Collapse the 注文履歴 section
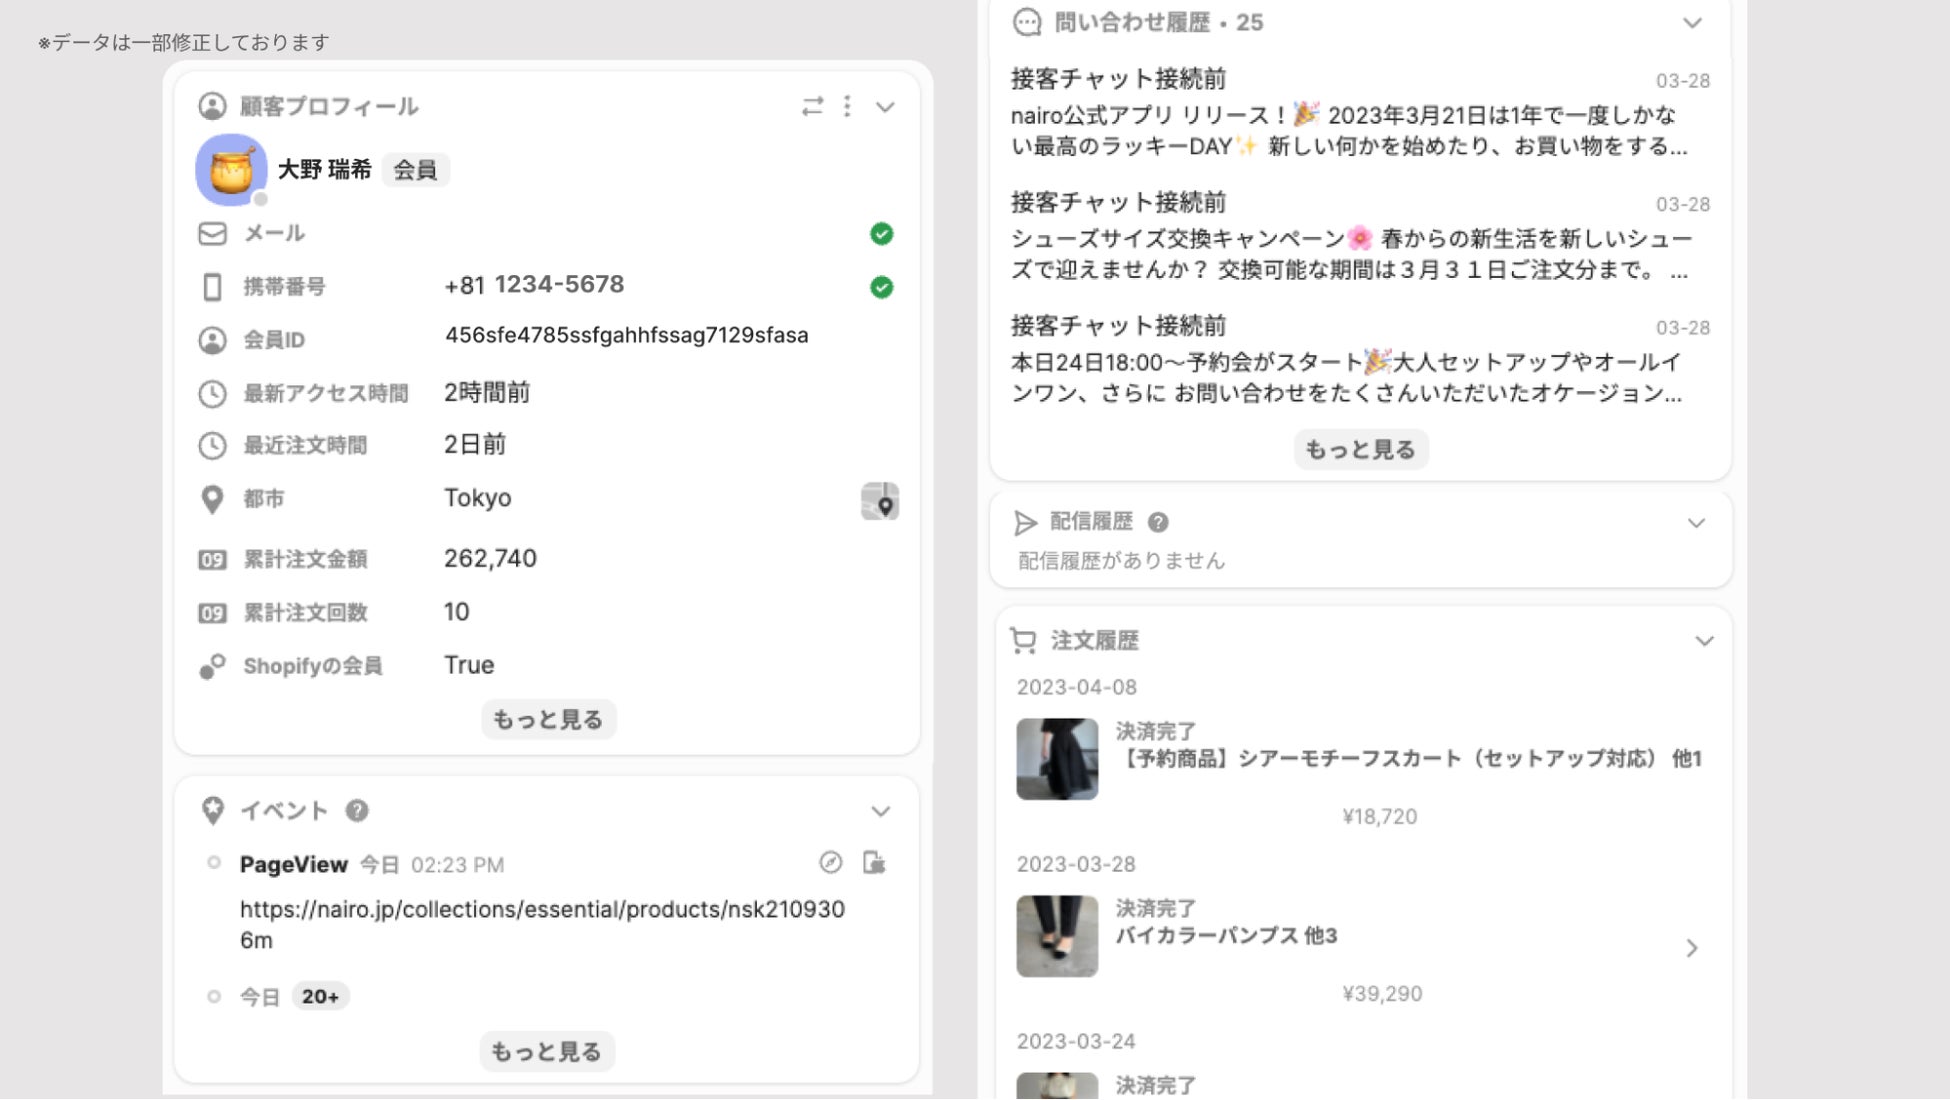 pyautogui.click(x=1704, y=641)
